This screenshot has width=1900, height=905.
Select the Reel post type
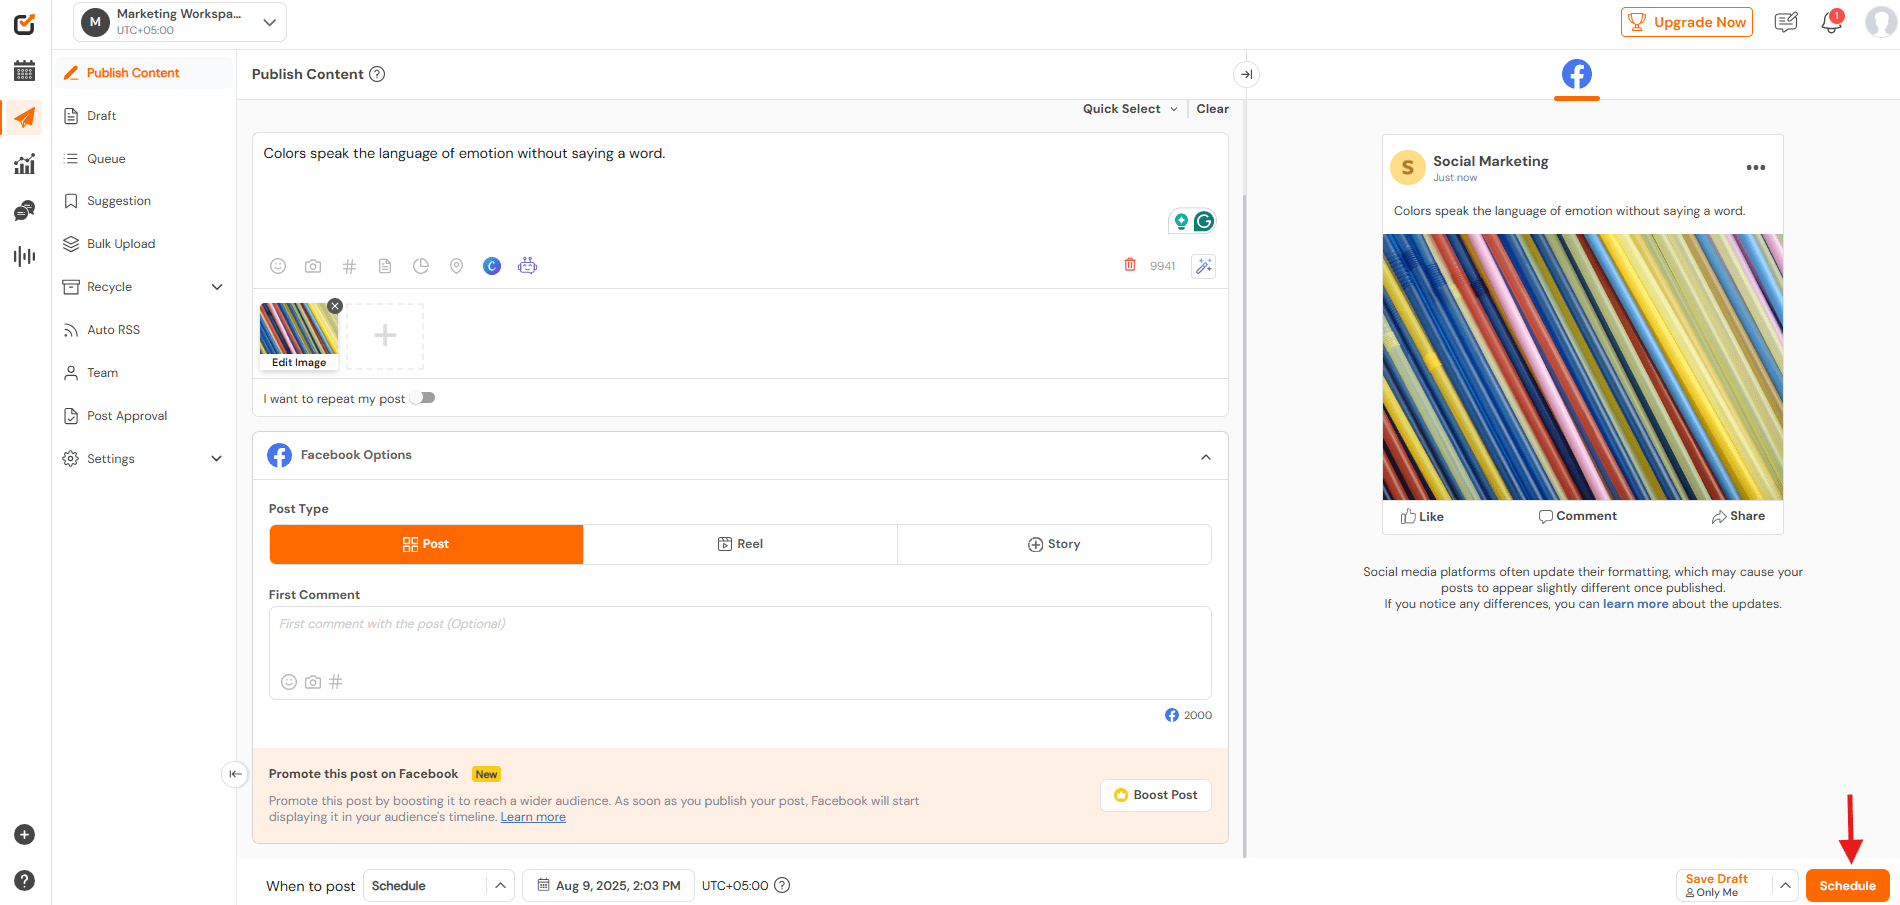(740, 544)
